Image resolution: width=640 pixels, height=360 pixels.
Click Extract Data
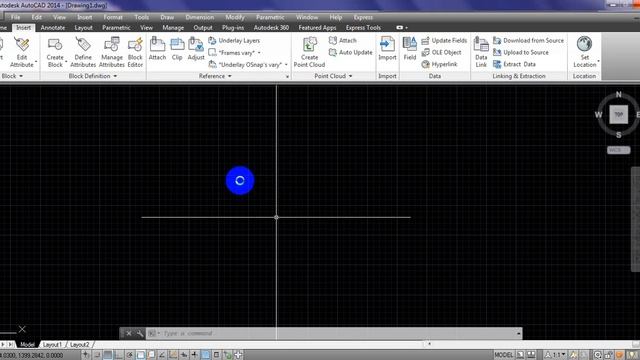pos(514,64)
